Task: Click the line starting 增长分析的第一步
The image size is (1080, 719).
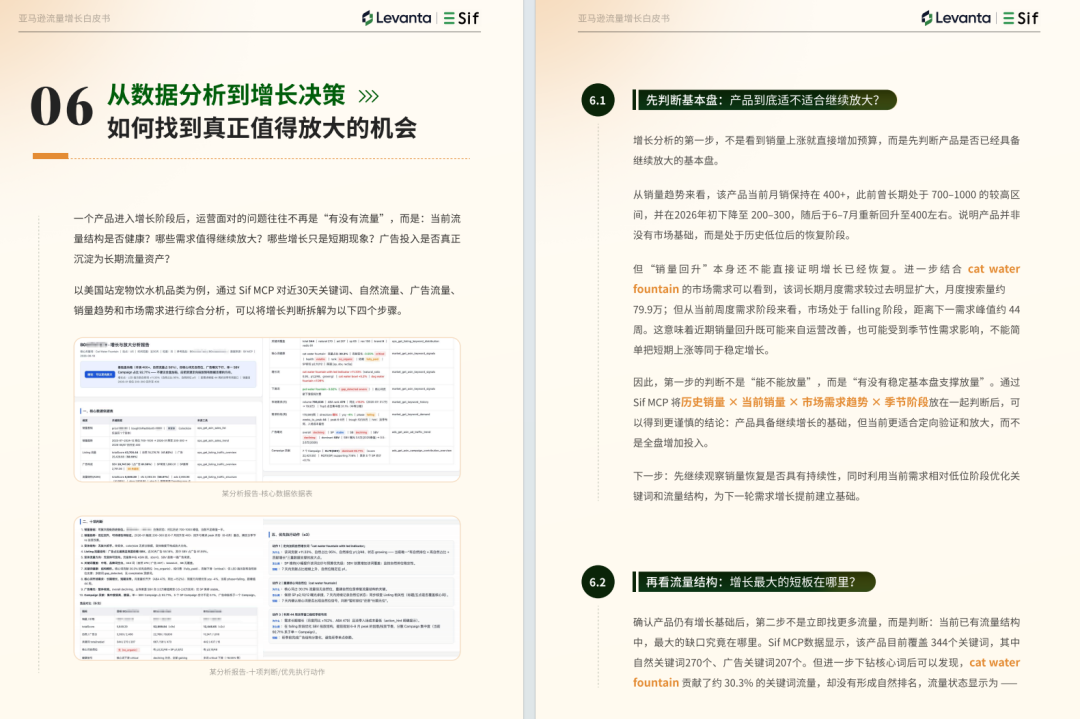Action: (x=827, y=140)
